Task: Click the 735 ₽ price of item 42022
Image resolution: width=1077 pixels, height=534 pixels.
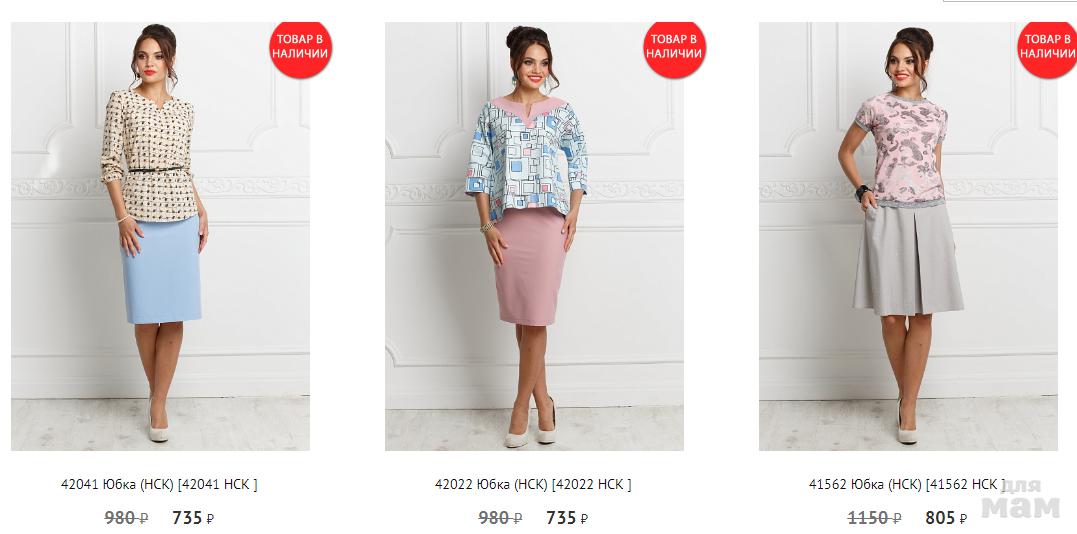Action: click(567, 518)
